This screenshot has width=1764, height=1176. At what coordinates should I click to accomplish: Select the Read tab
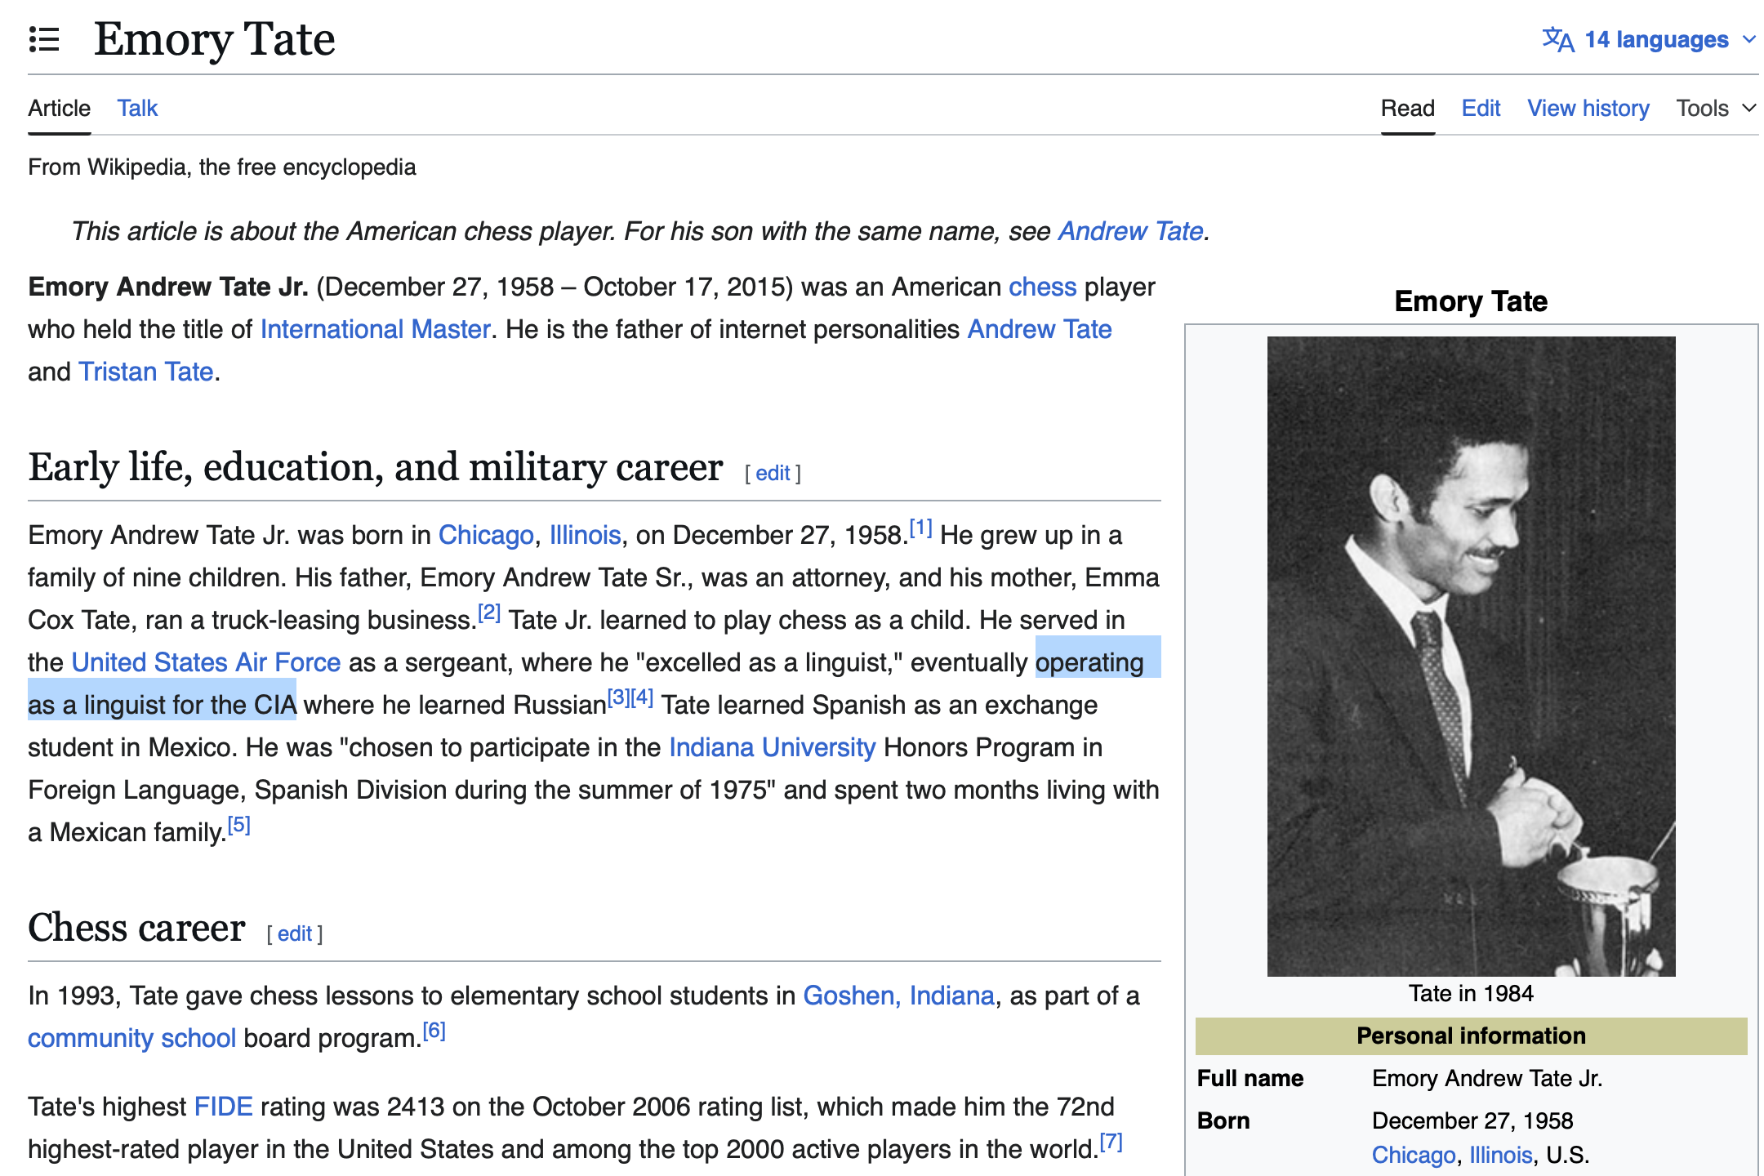[x=1407, y=108]
